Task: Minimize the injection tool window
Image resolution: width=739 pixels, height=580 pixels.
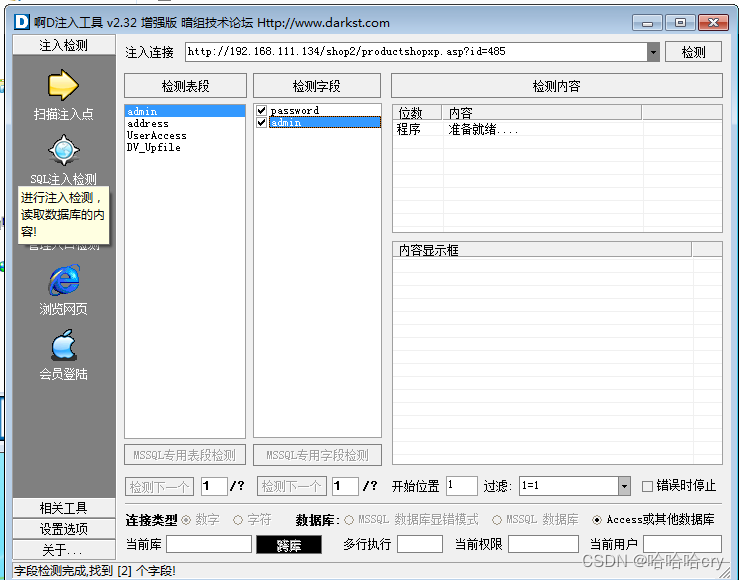Action: (x=647, y=23)
